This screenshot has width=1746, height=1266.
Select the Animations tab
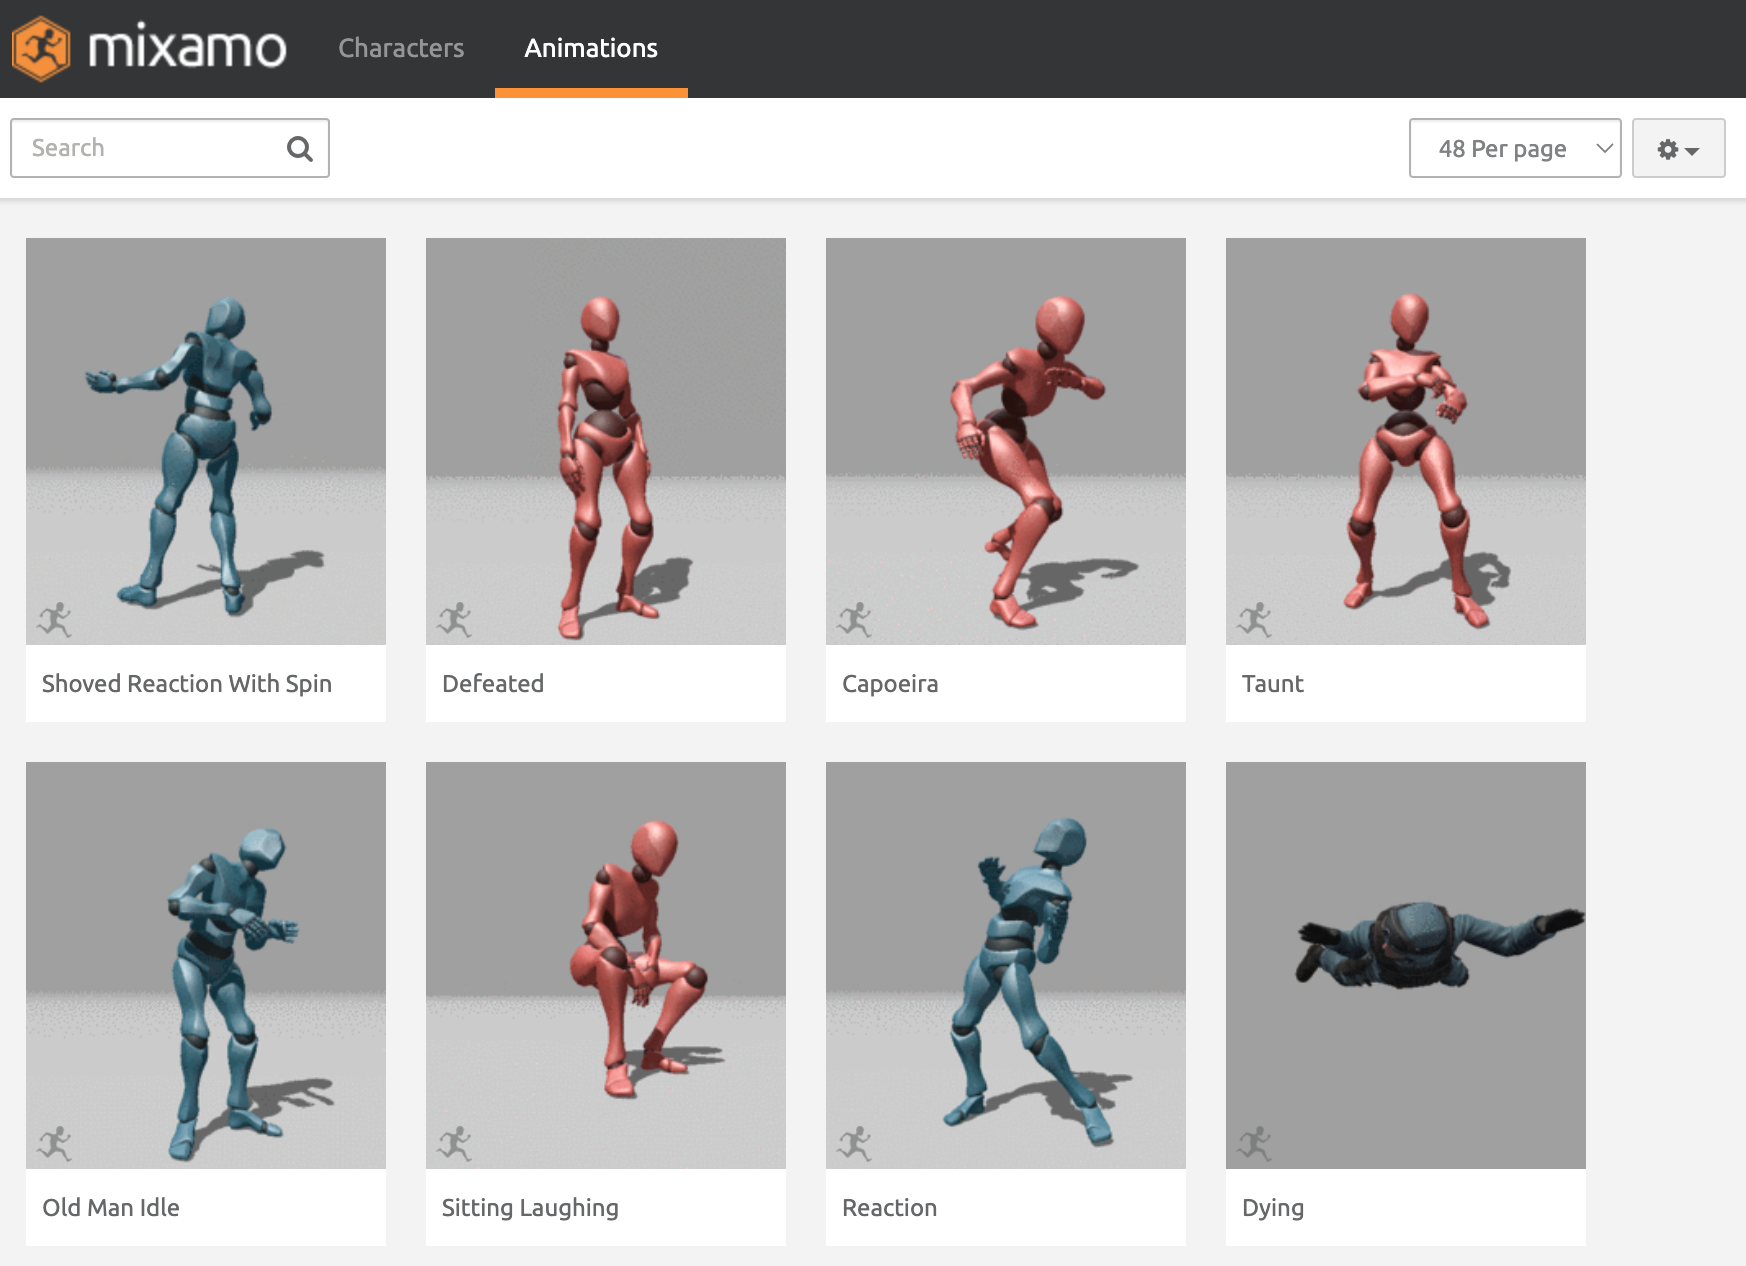tap(591, 48)
